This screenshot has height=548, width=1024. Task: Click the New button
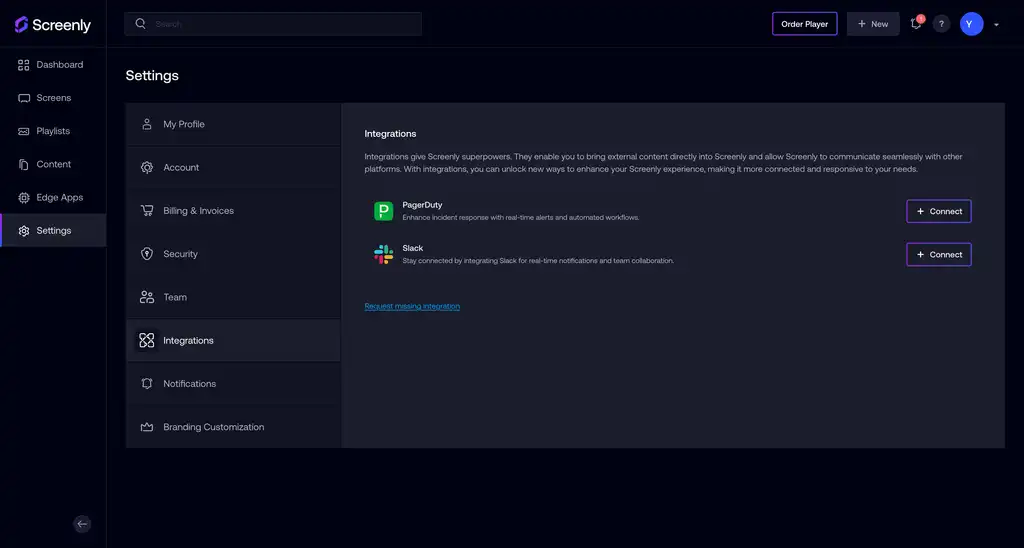click(872, 24)
